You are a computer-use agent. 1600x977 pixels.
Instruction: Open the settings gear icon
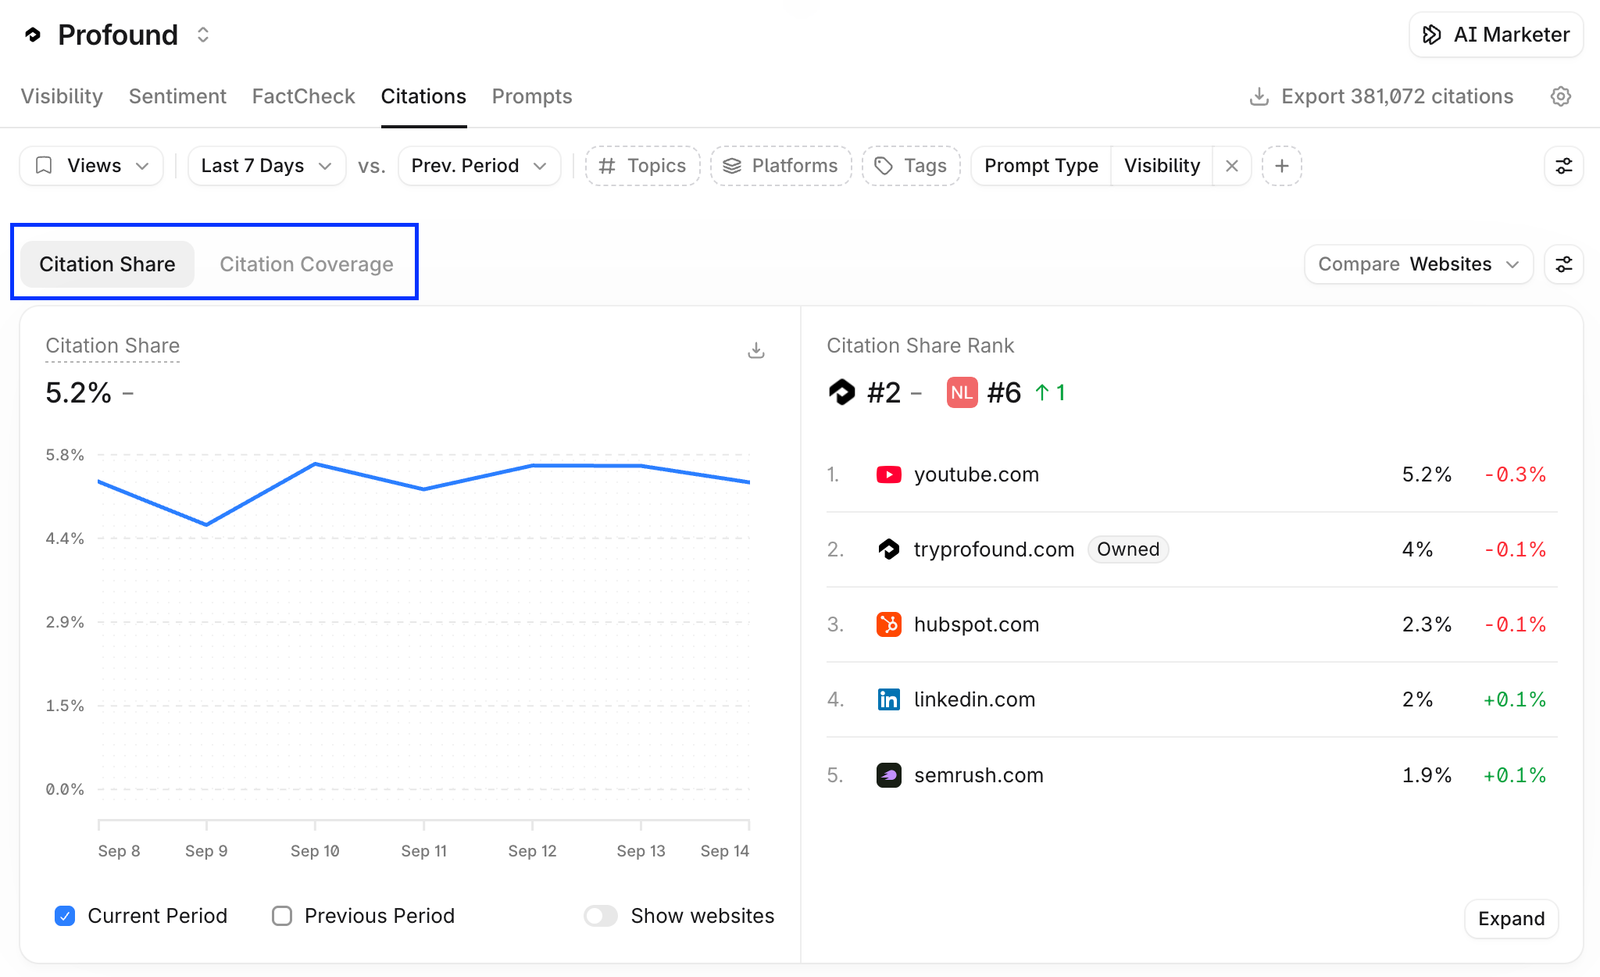tap(1561, 96)
